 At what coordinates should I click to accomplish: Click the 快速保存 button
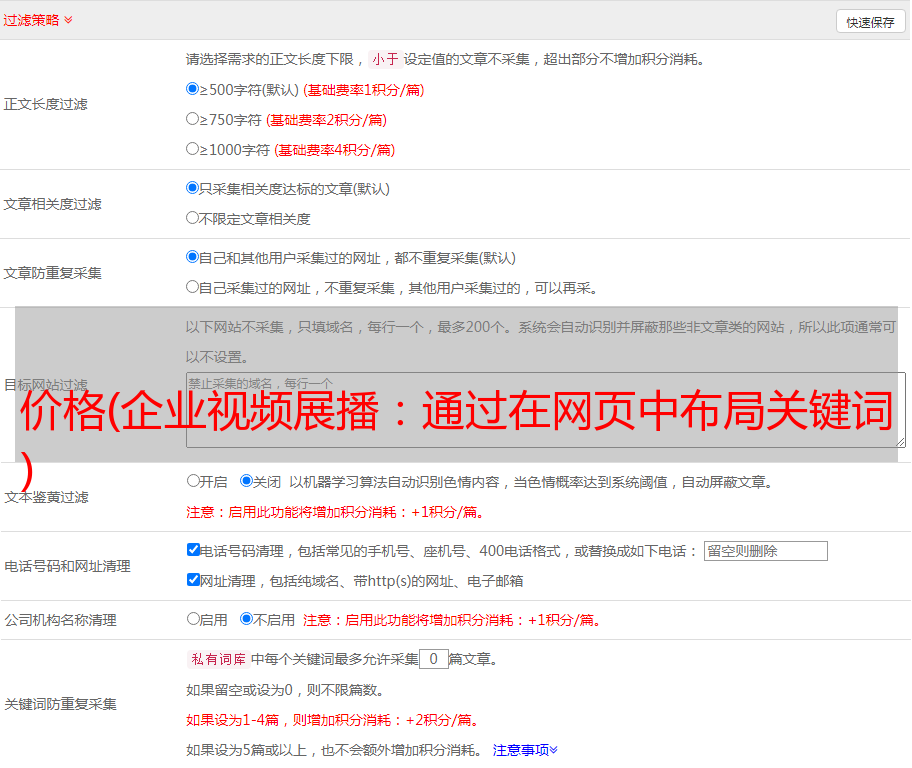870,22
